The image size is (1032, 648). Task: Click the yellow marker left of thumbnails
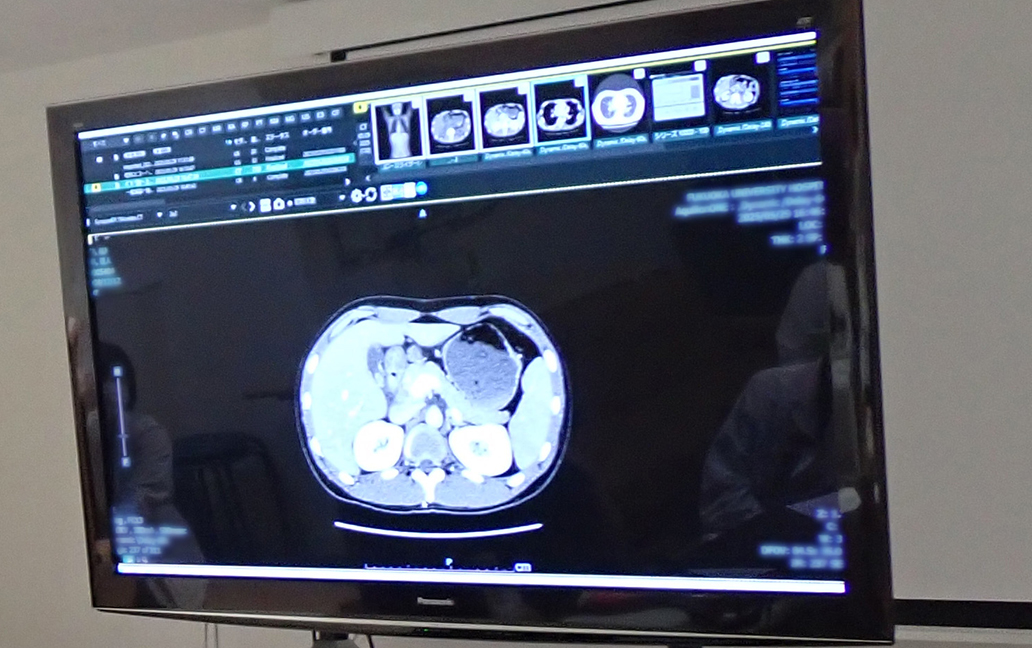pos(360,107)
